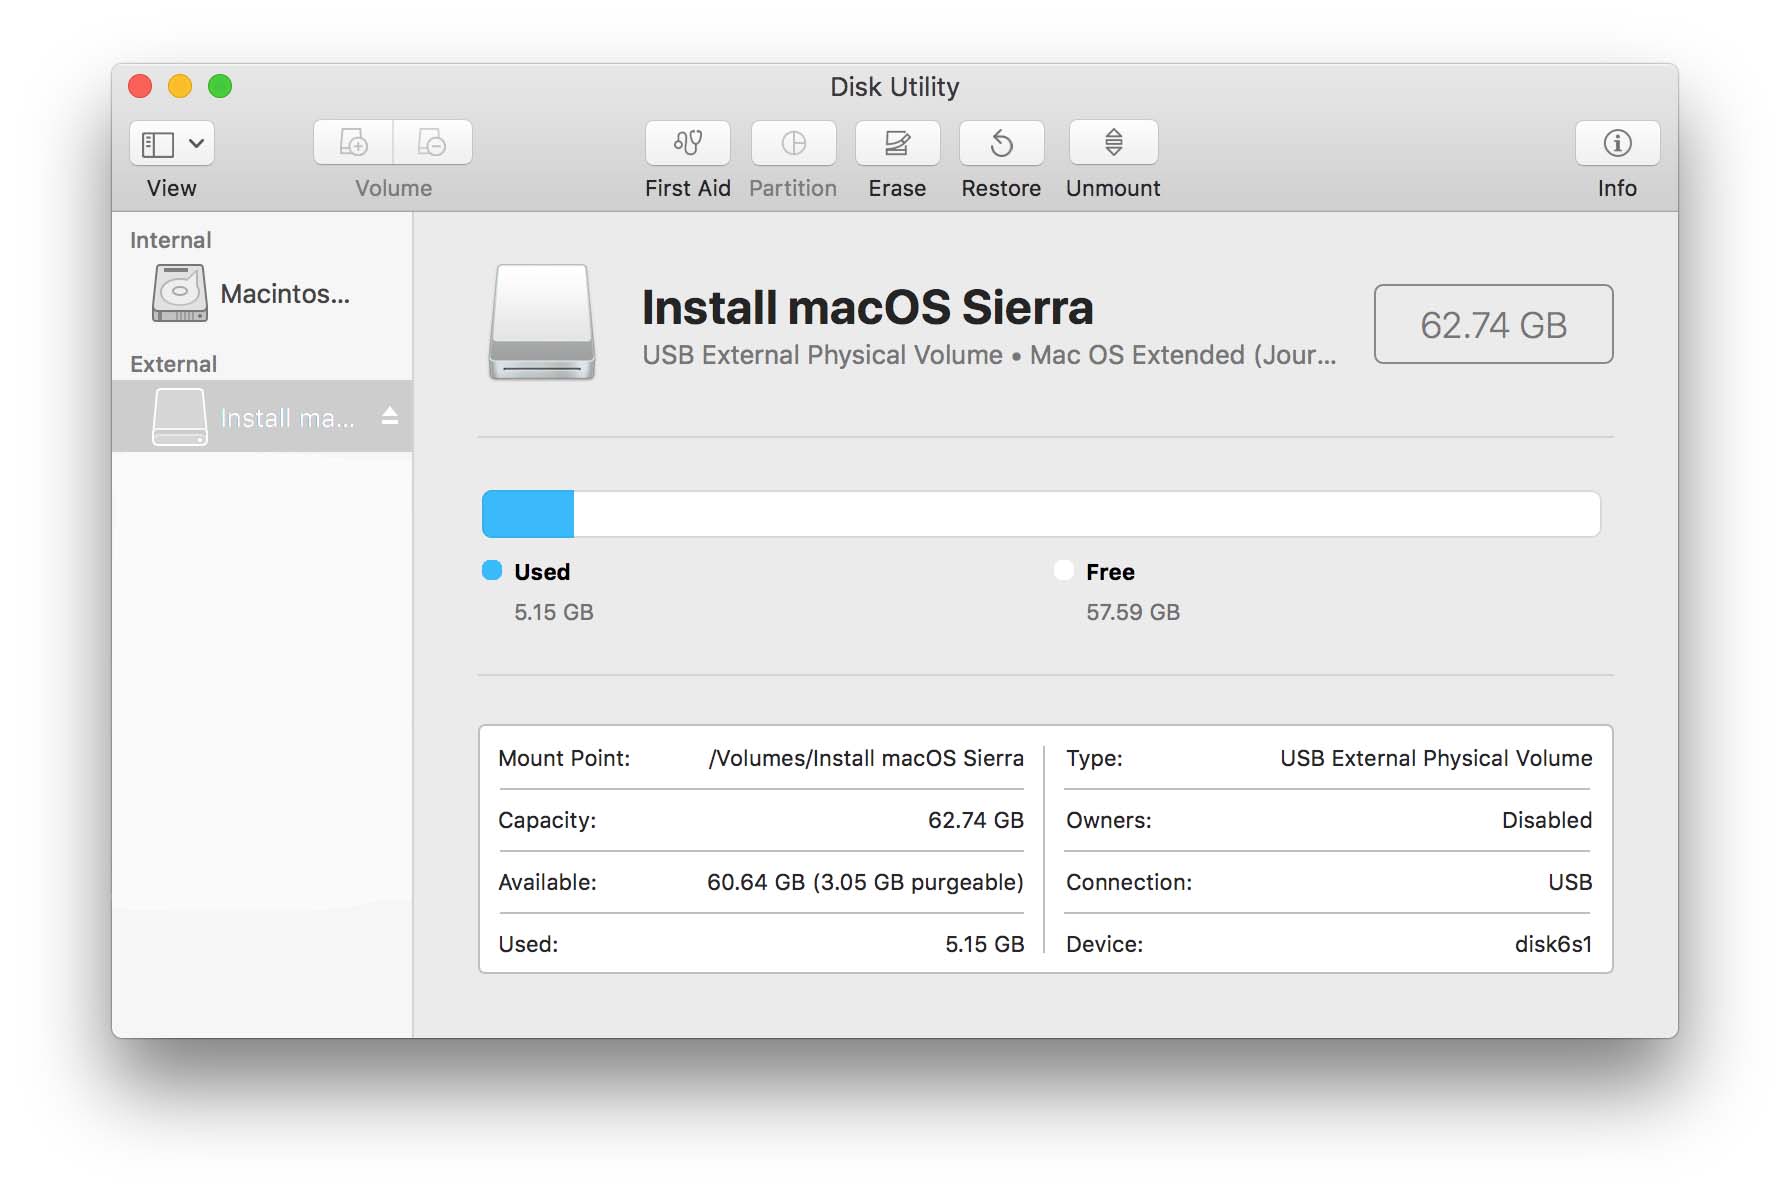Click the Disk Utility window title
Image resolution: width=1790 pixels, height=1198 pixels.
click(895, 87)
